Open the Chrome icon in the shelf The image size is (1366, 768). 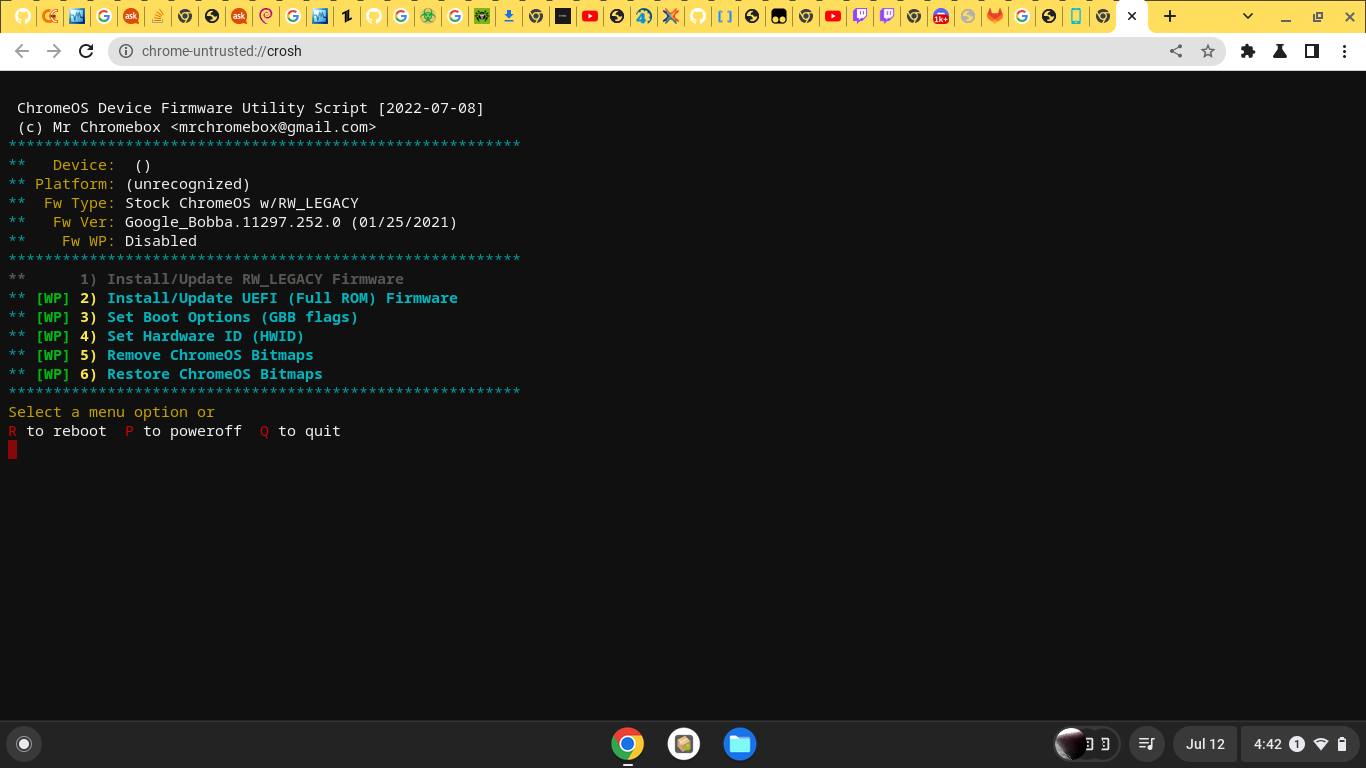tap(627, 744)
